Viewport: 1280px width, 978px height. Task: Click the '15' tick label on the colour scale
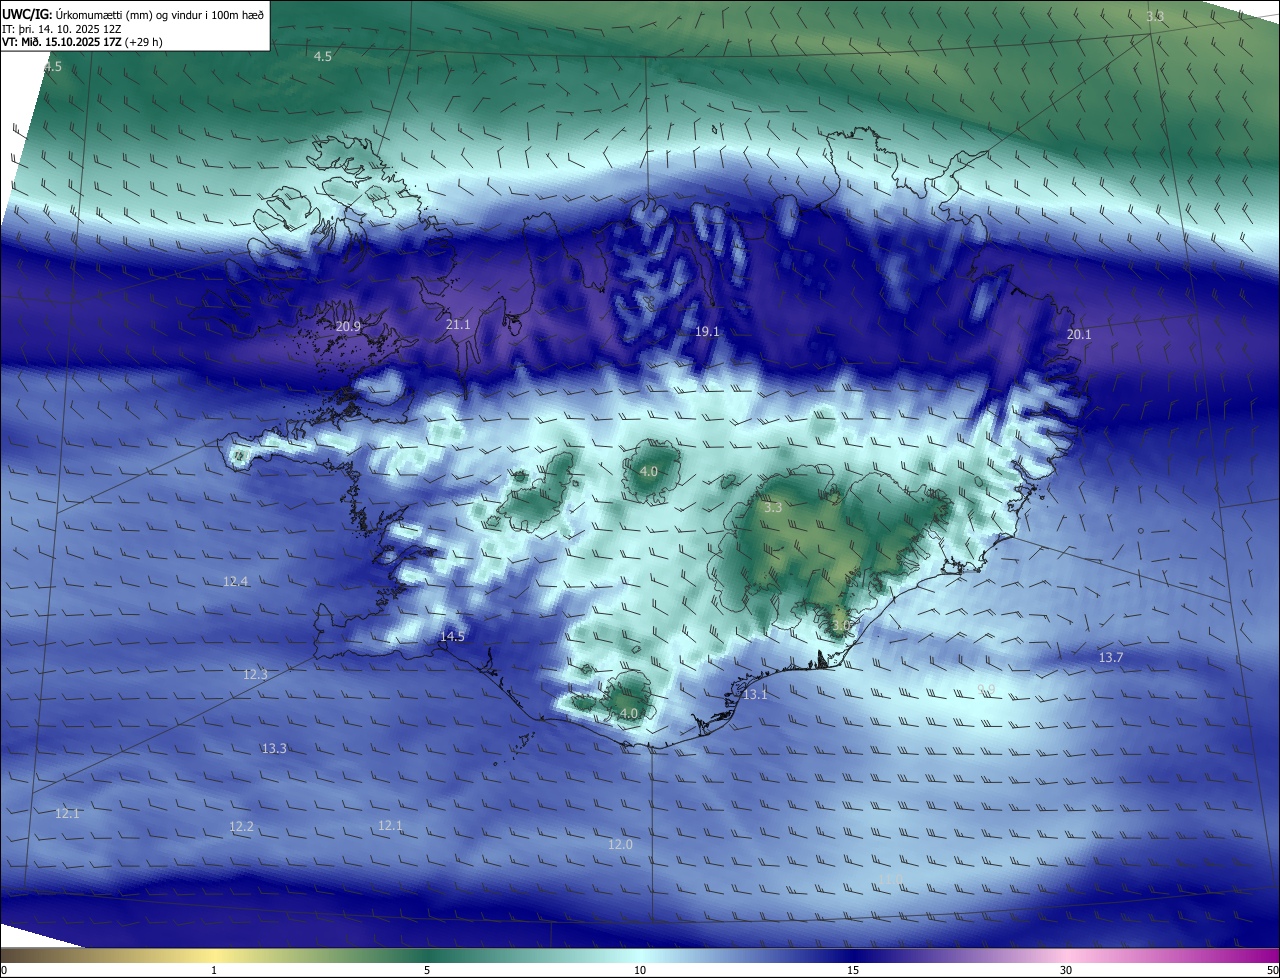853,970
